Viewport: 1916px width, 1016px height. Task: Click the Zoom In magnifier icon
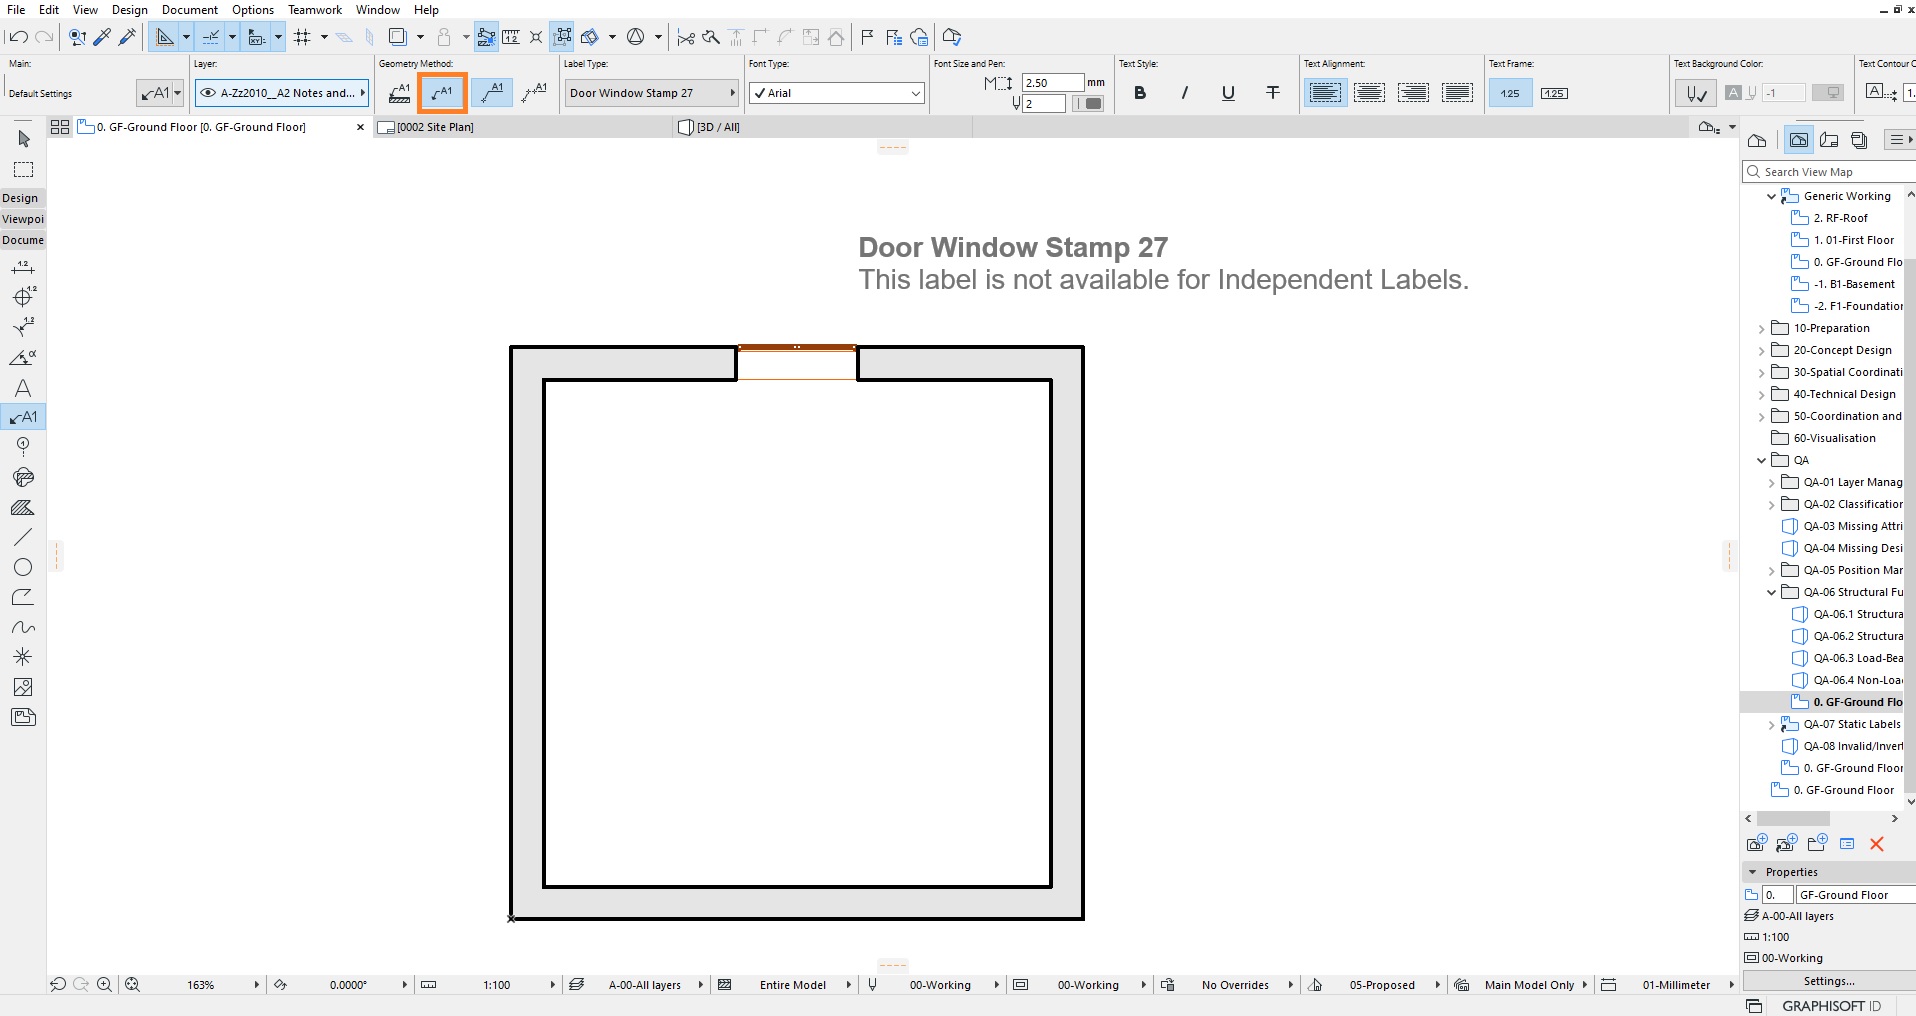click(104, 985)
